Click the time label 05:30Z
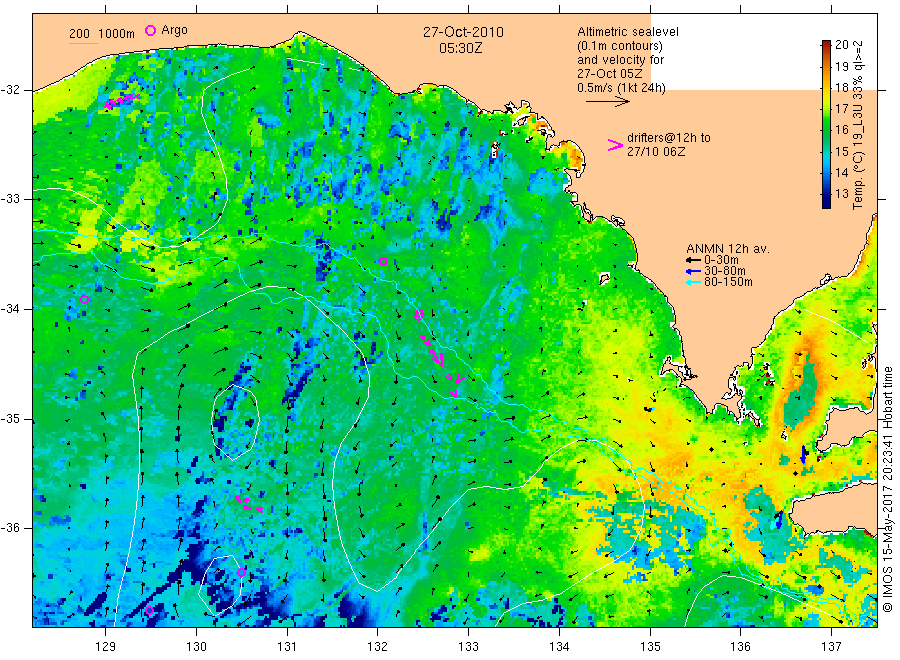Viewport: 900px width, 660px height. (x=460, y=48)
